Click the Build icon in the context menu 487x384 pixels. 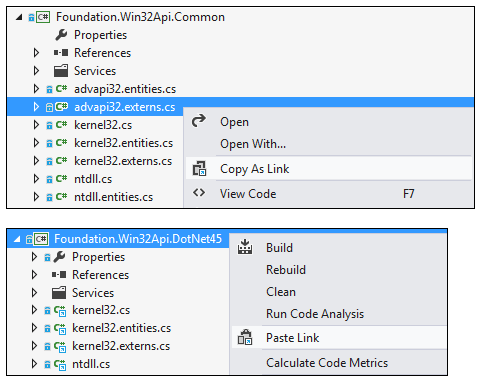click(245, 247)
